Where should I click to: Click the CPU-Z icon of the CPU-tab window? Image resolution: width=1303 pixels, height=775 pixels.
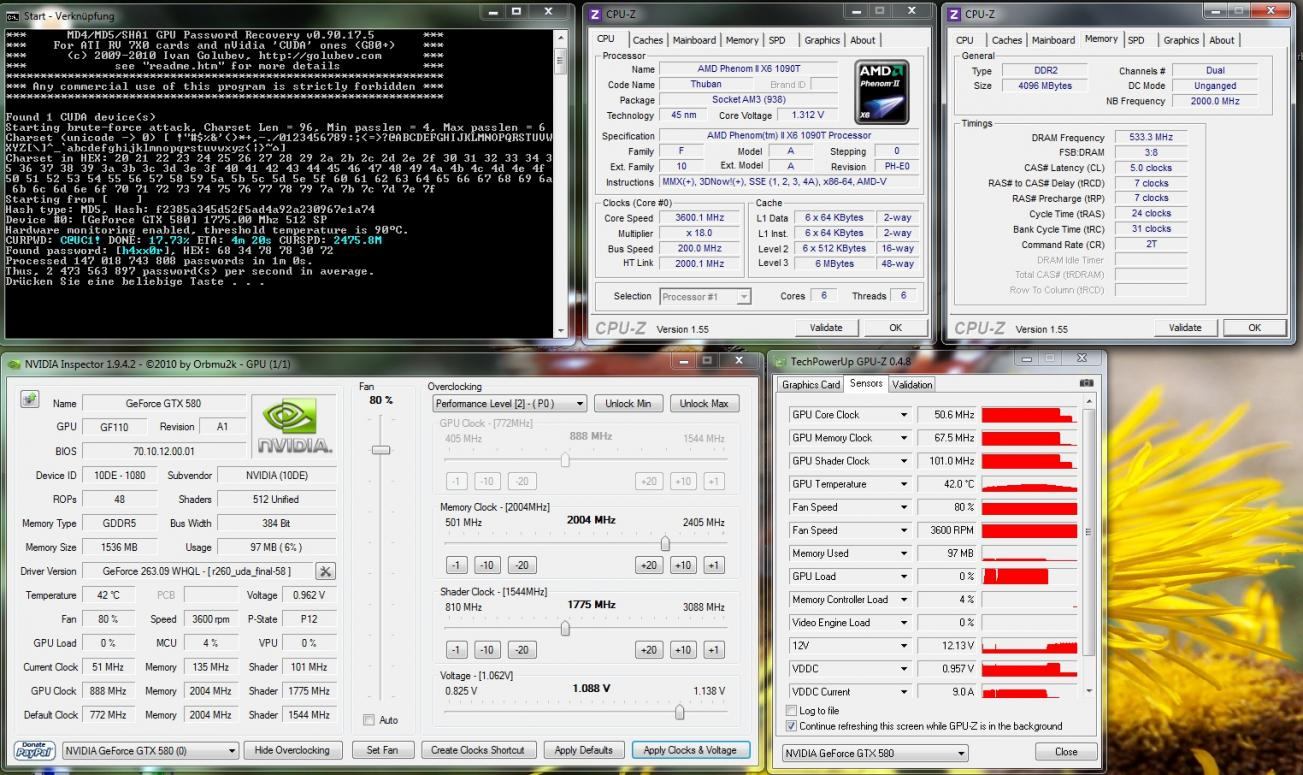click(596, 14)
